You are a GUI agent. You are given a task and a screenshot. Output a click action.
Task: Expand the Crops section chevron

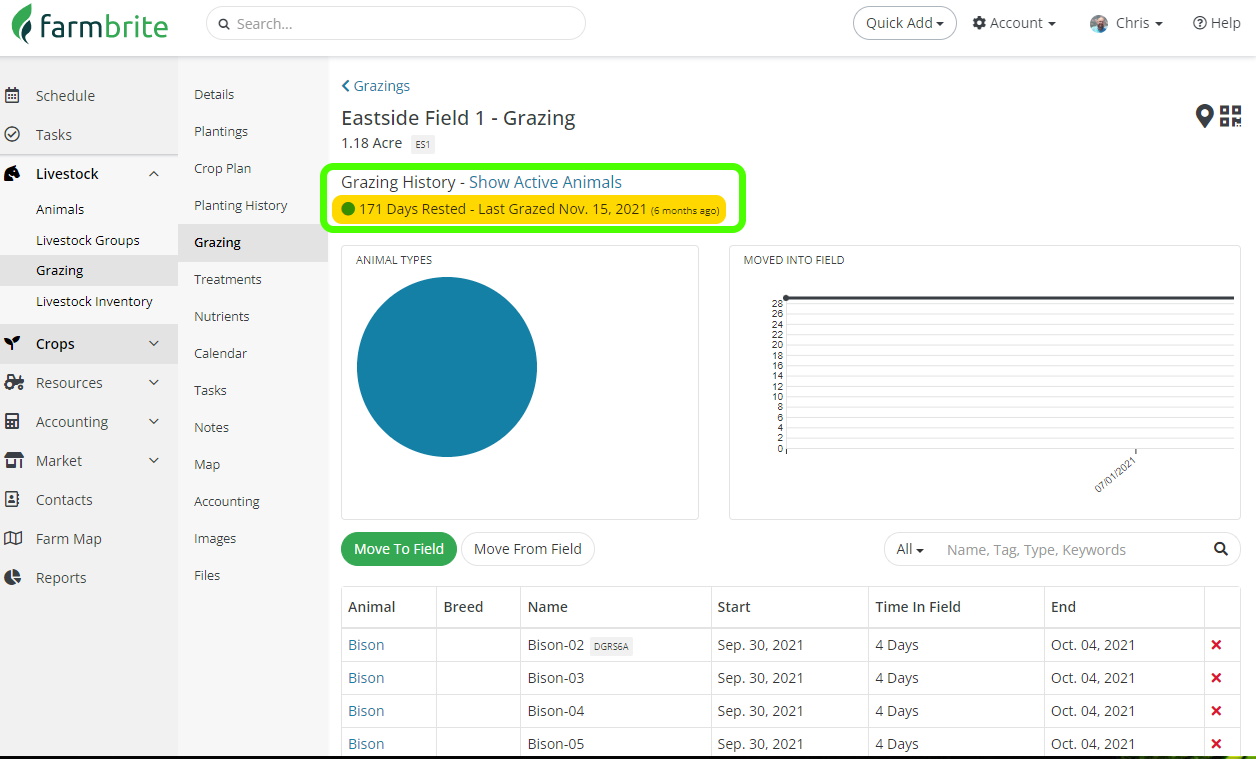click(x=154, y=343)
